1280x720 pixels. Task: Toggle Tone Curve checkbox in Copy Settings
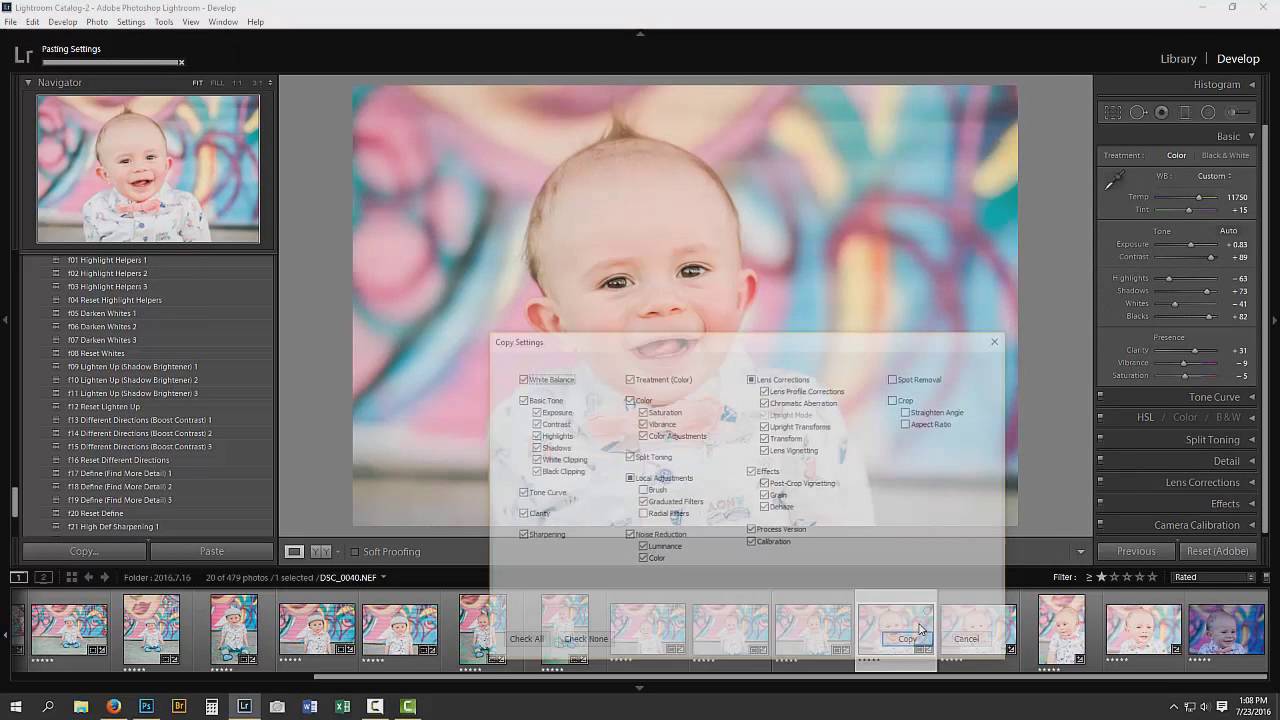pyautogui.click(x=523, y=492)
